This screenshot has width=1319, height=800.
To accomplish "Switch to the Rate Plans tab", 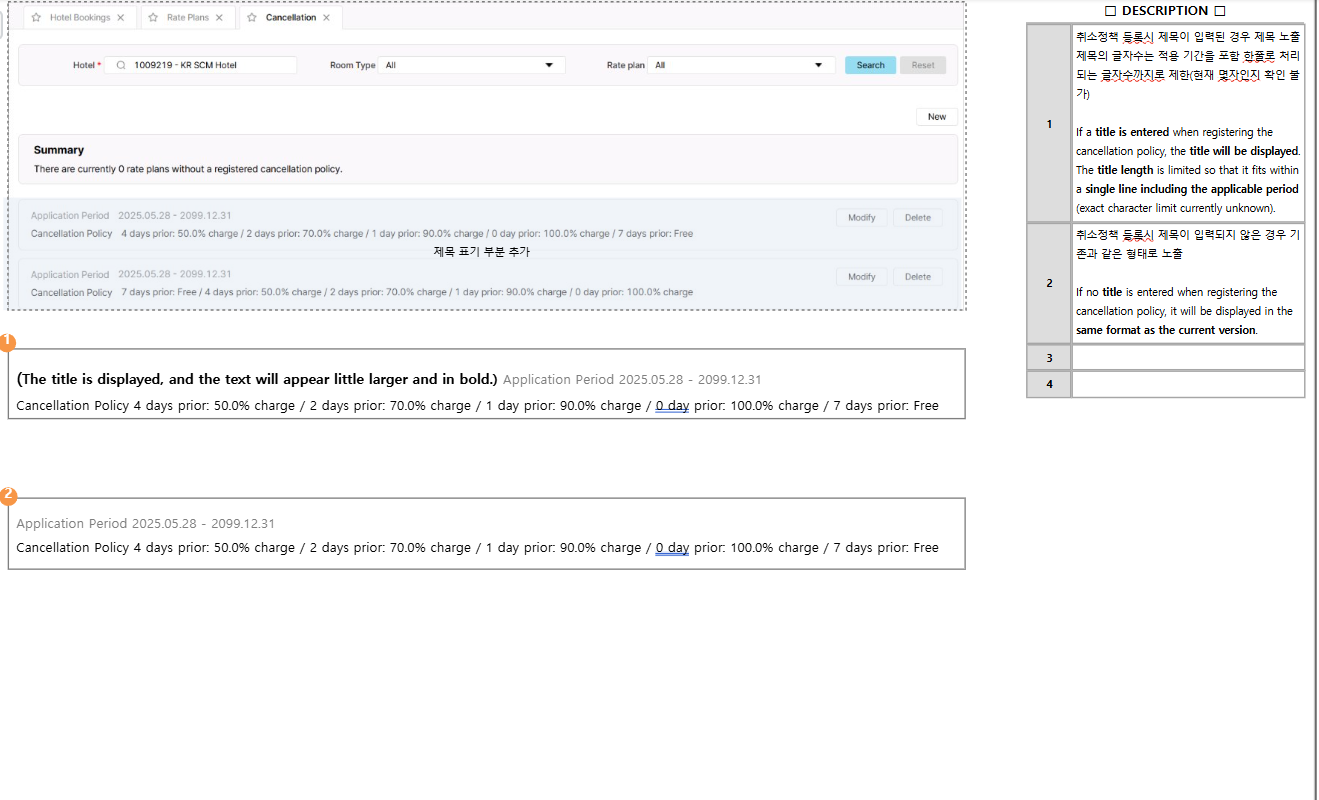I will 187,18.
